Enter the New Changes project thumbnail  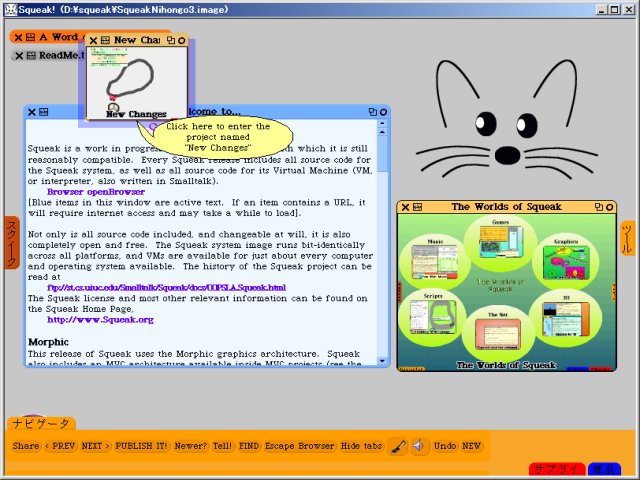coord(137,83)
